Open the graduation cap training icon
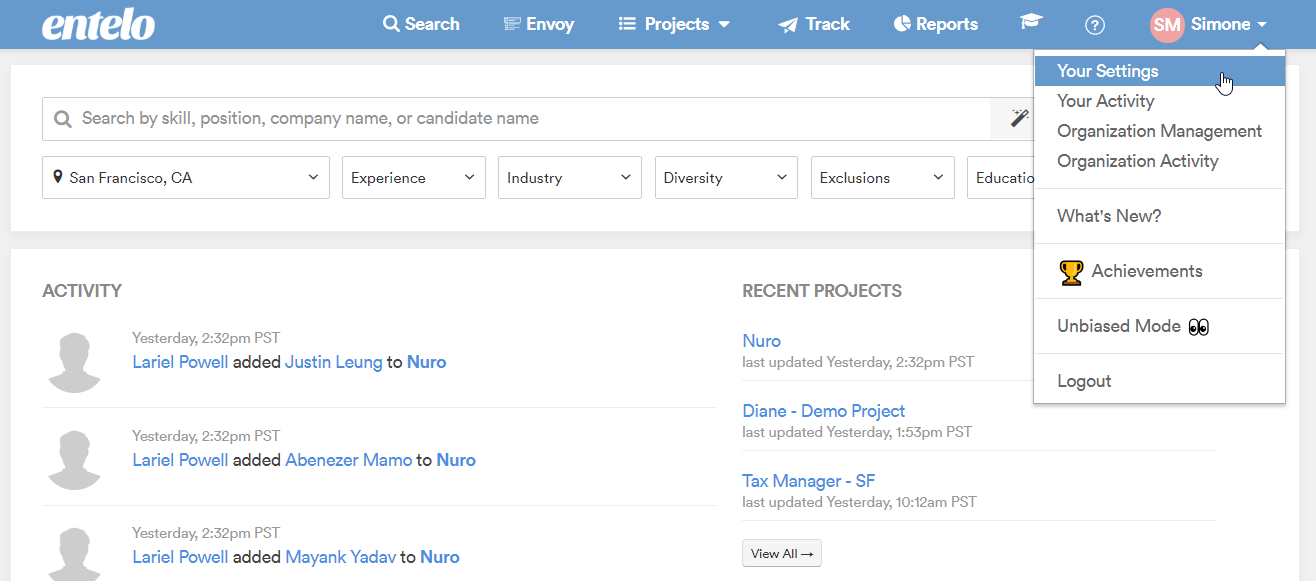 (x=1031, y=23)
